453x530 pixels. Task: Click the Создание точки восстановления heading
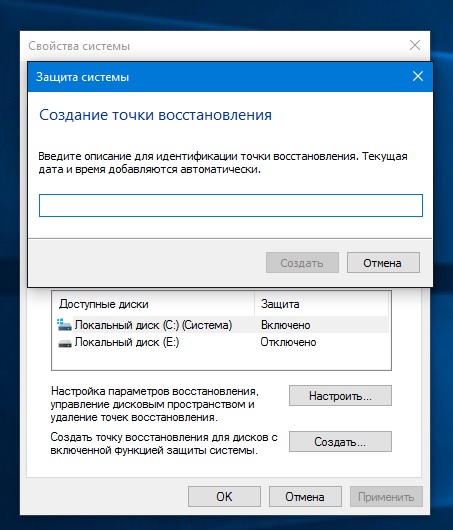point(156,115)
